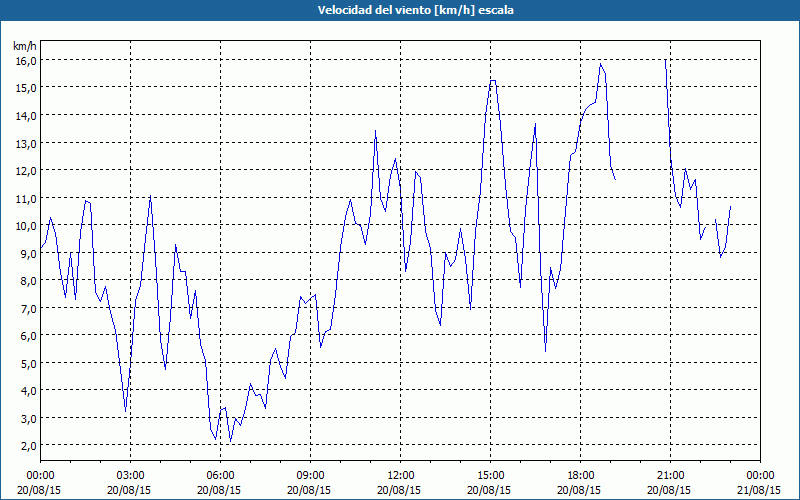Click the 4,0 y-axis label

(x=28, y=391)
